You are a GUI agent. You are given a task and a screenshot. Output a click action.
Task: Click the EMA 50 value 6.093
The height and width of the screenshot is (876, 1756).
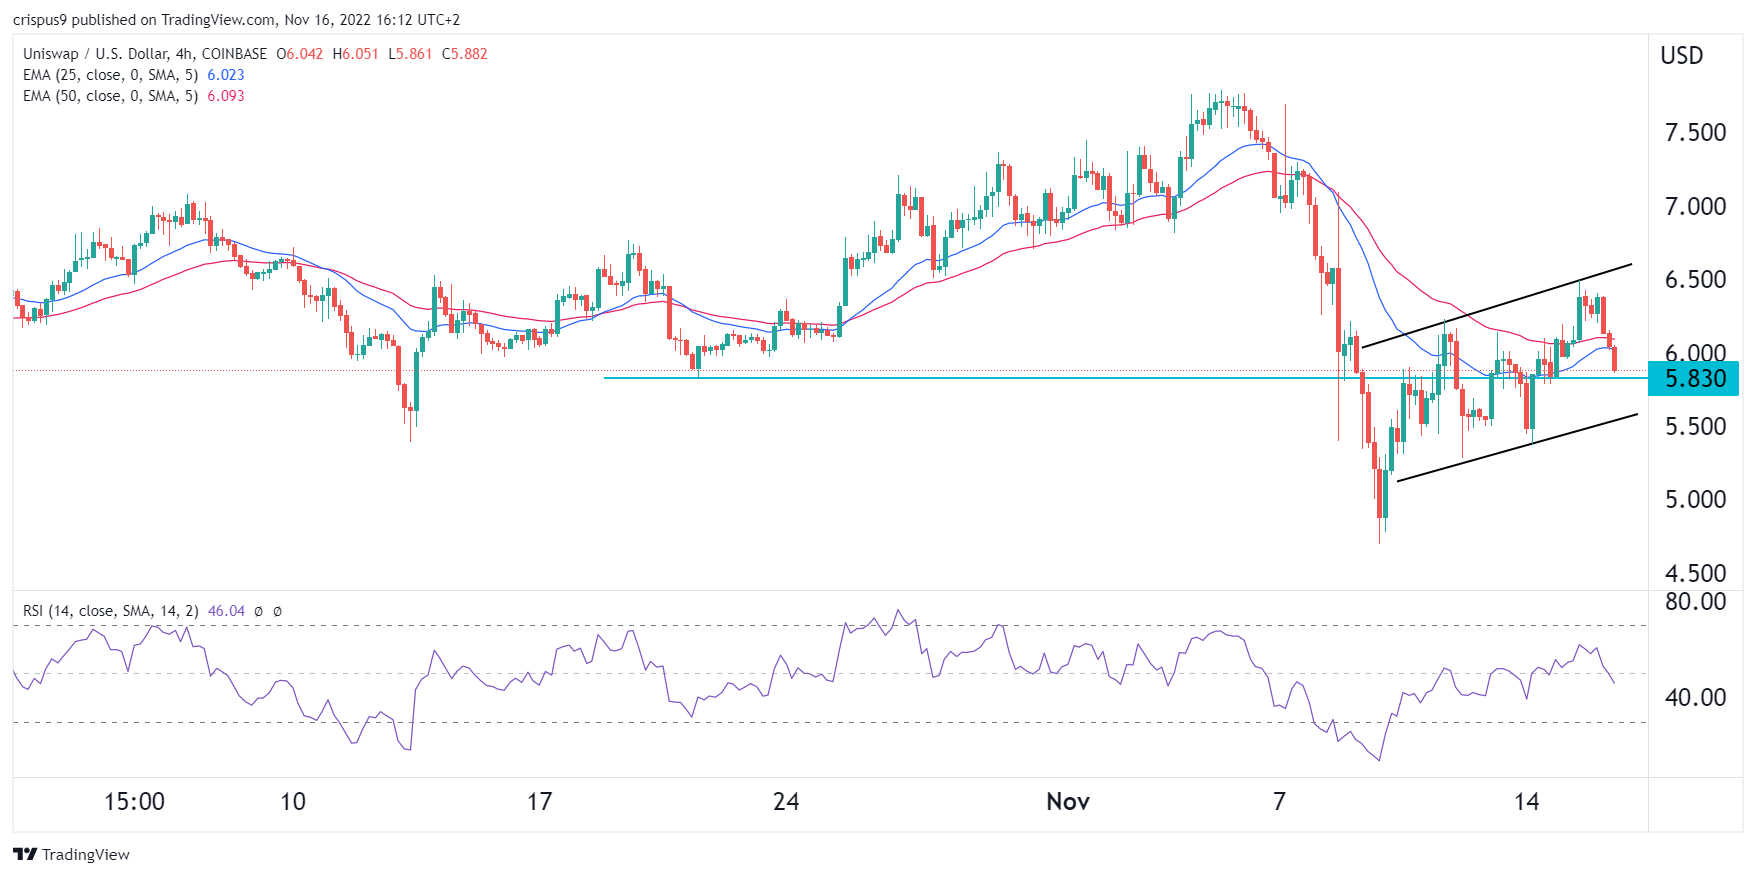[x=226, y=96]
